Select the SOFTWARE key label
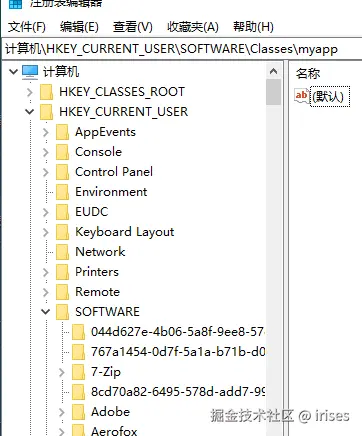This screenshot has width=362, height=436. point(107,312)
